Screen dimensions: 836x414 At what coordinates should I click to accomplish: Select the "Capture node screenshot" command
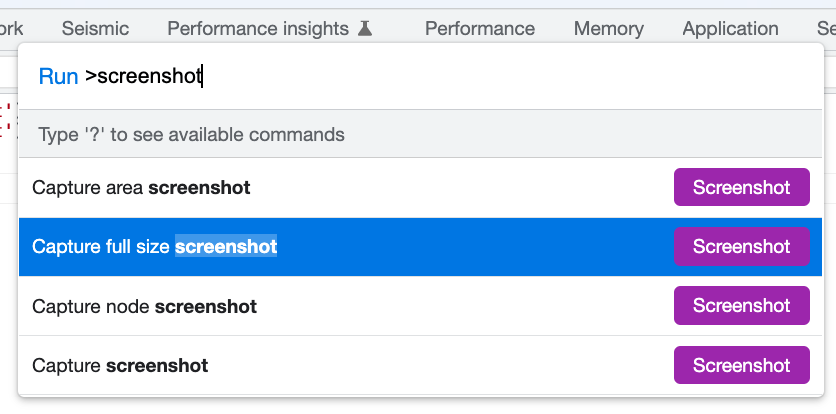[144, 306]
